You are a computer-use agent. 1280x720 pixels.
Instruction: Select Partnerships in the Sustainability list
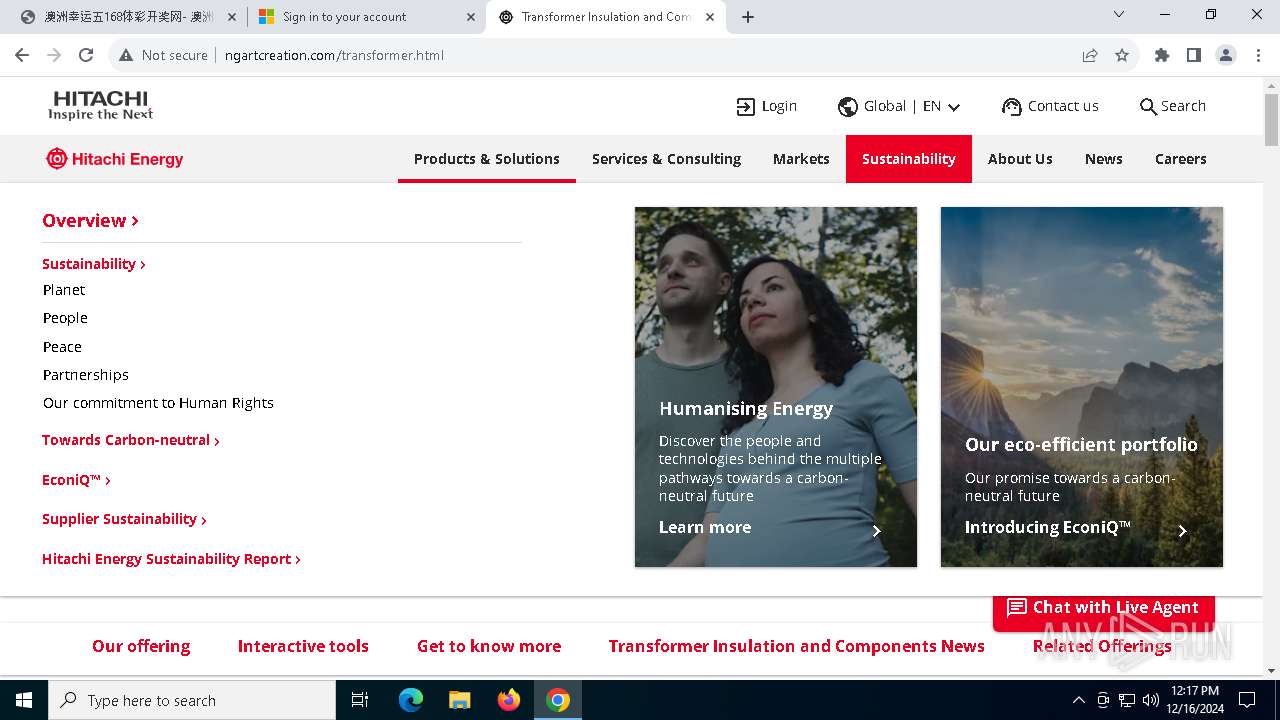(x=86, y=375)
